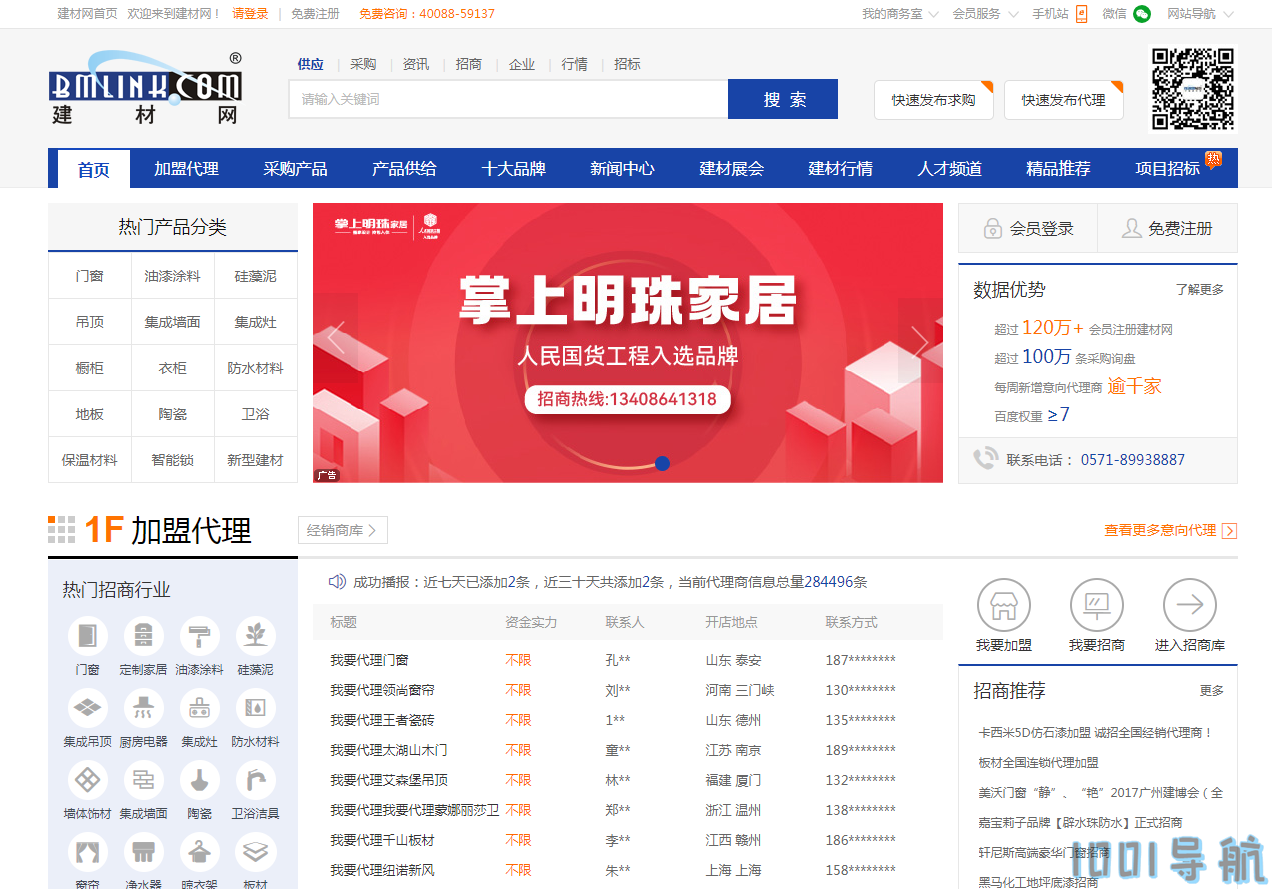Select the 门窗 industry icon

(x=87, y=635)
